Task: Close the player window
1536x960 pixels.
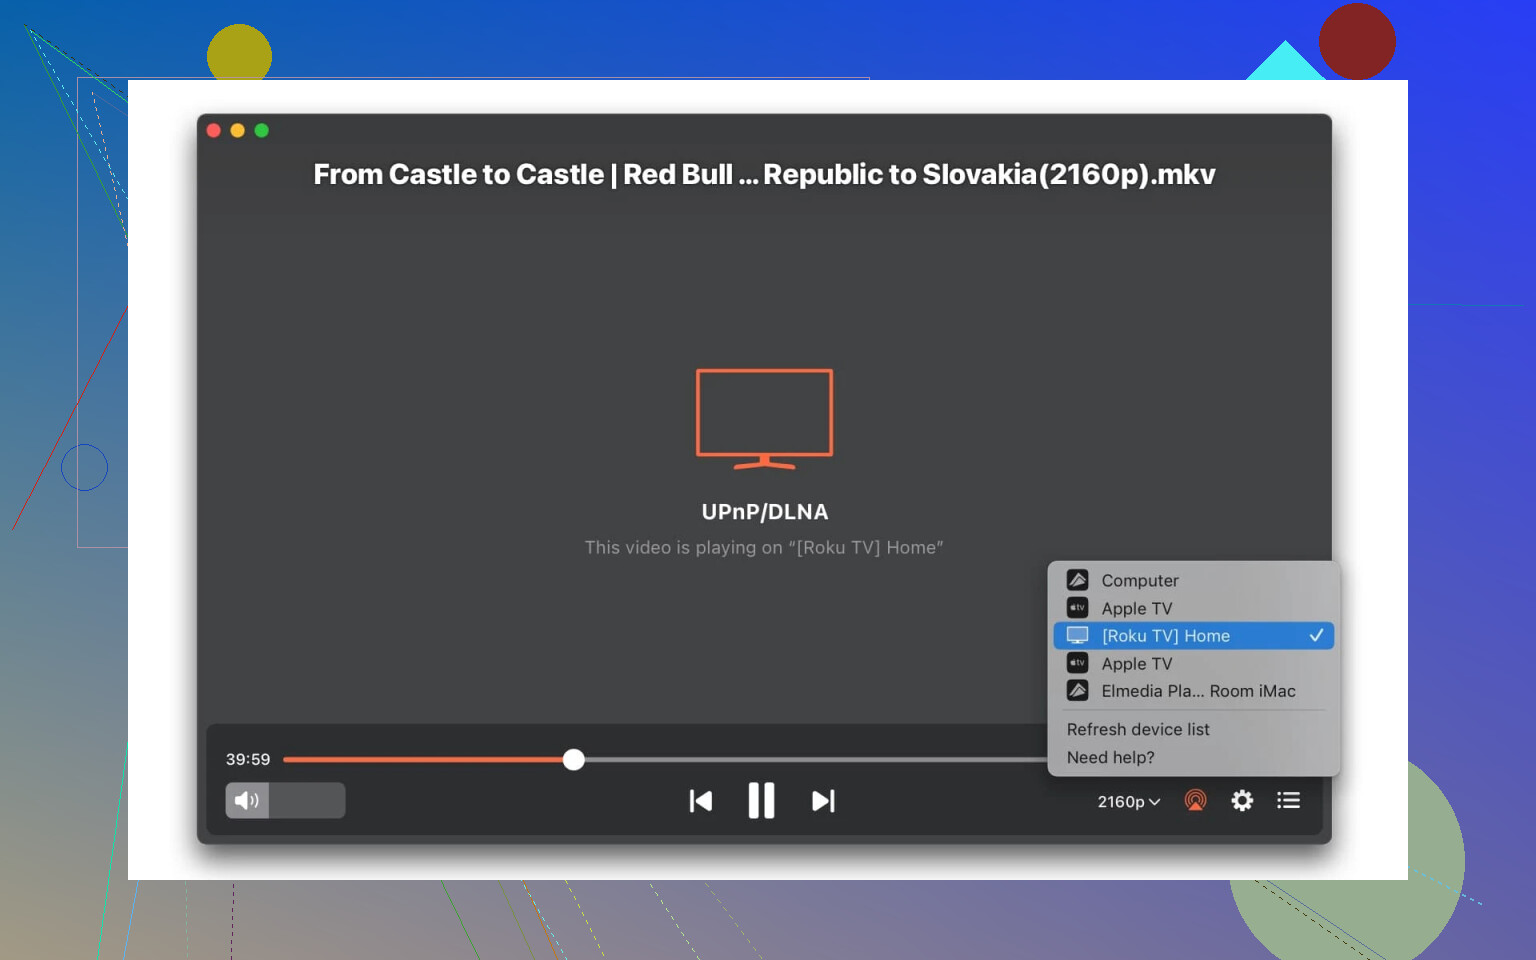Action: pos(213,130)
